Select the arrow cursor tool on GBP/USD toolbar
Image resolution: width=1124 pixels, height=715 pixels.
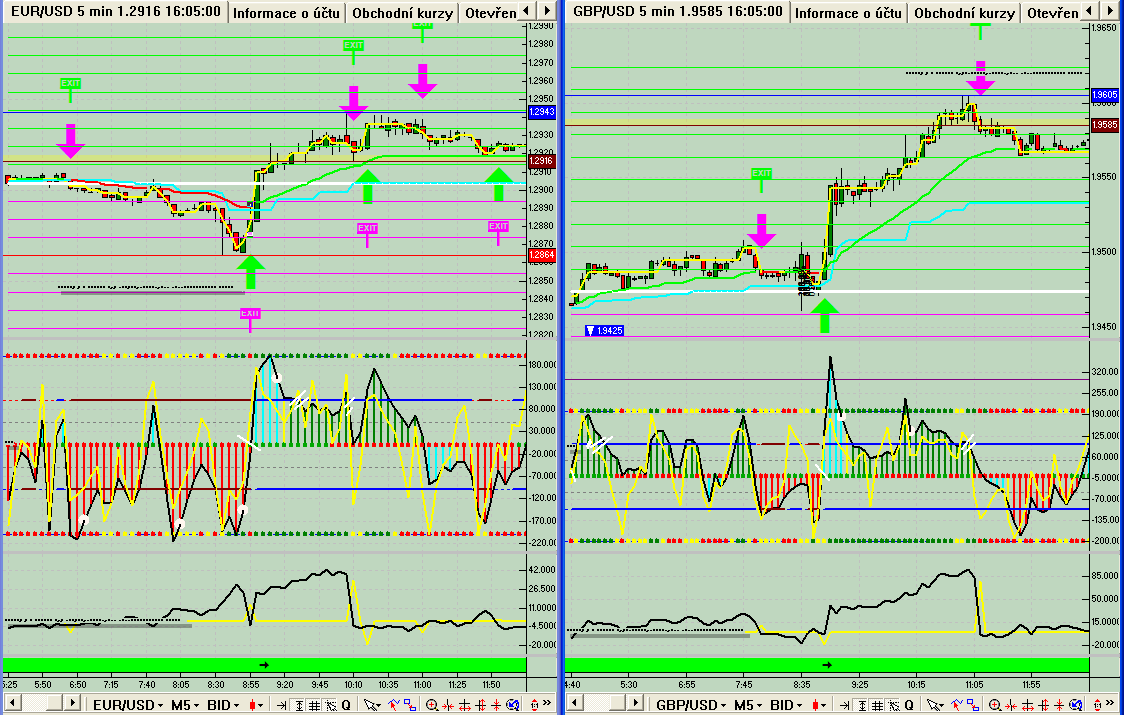click(935, 705)
